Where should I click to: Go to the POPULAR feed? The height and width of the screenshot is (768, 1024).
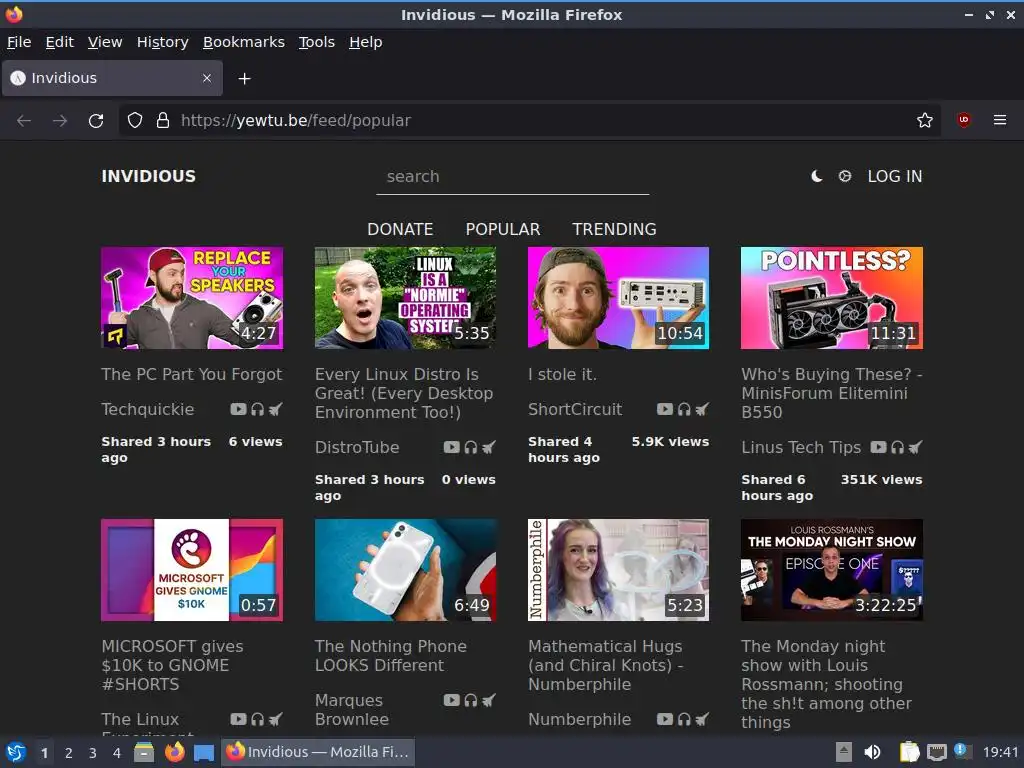point(503,229)
